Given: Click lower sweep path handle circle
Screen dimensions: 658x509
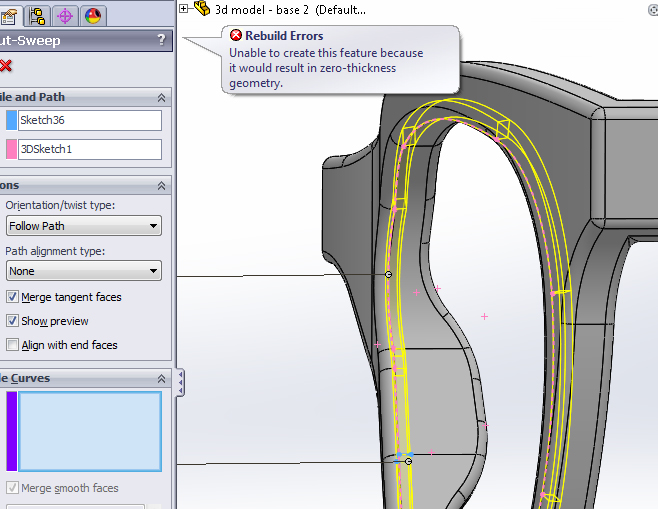Looking at the screenshot, I should [x=408, y=461].
